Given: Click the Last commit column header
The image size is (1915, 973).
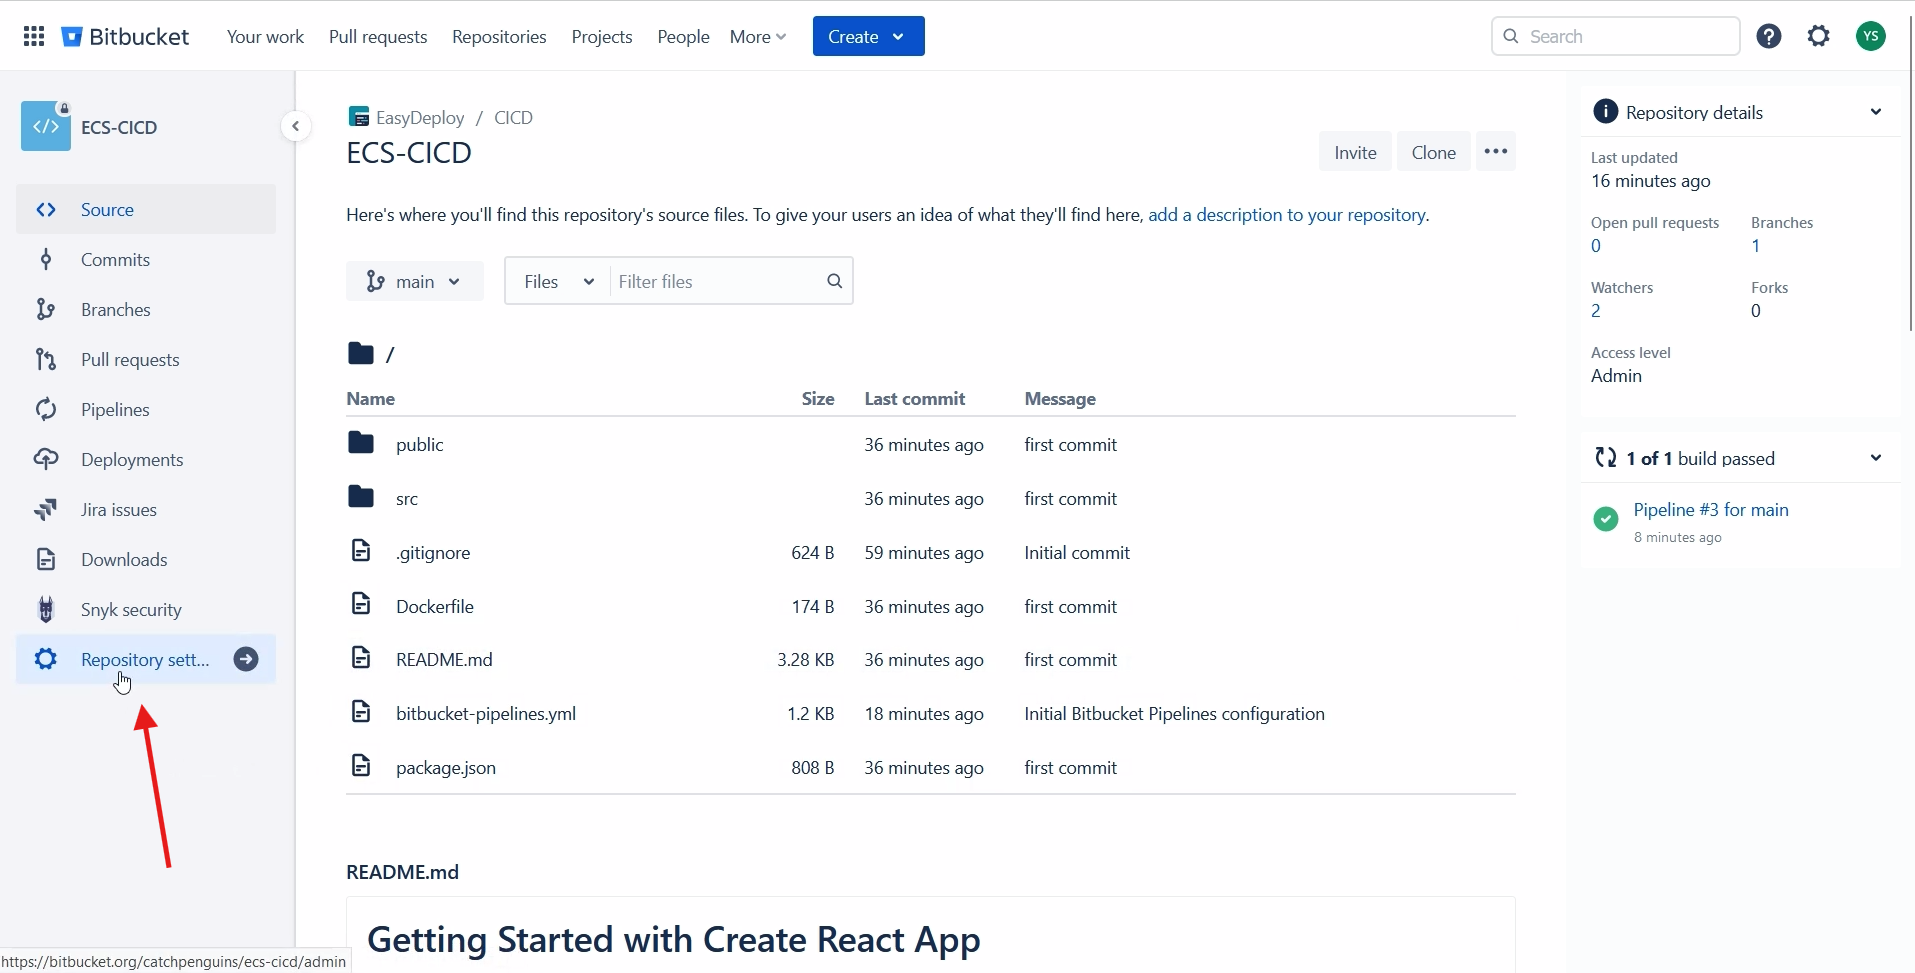Looking at the screenshot, I should click(x=914, y=399).
